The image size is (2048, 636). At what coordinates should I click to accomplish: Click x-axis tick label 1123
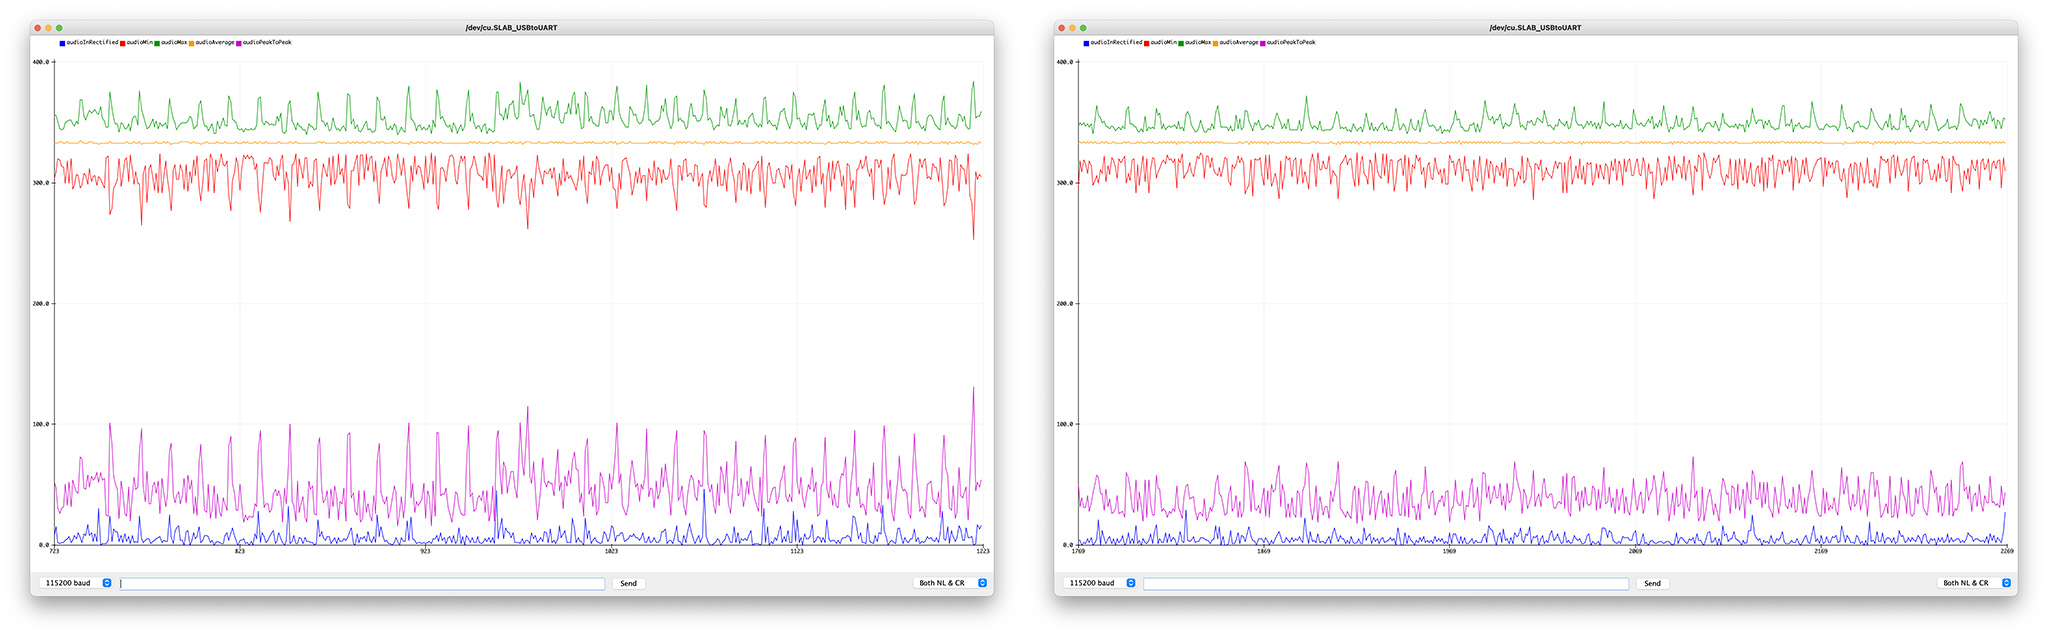pos(797,552)
